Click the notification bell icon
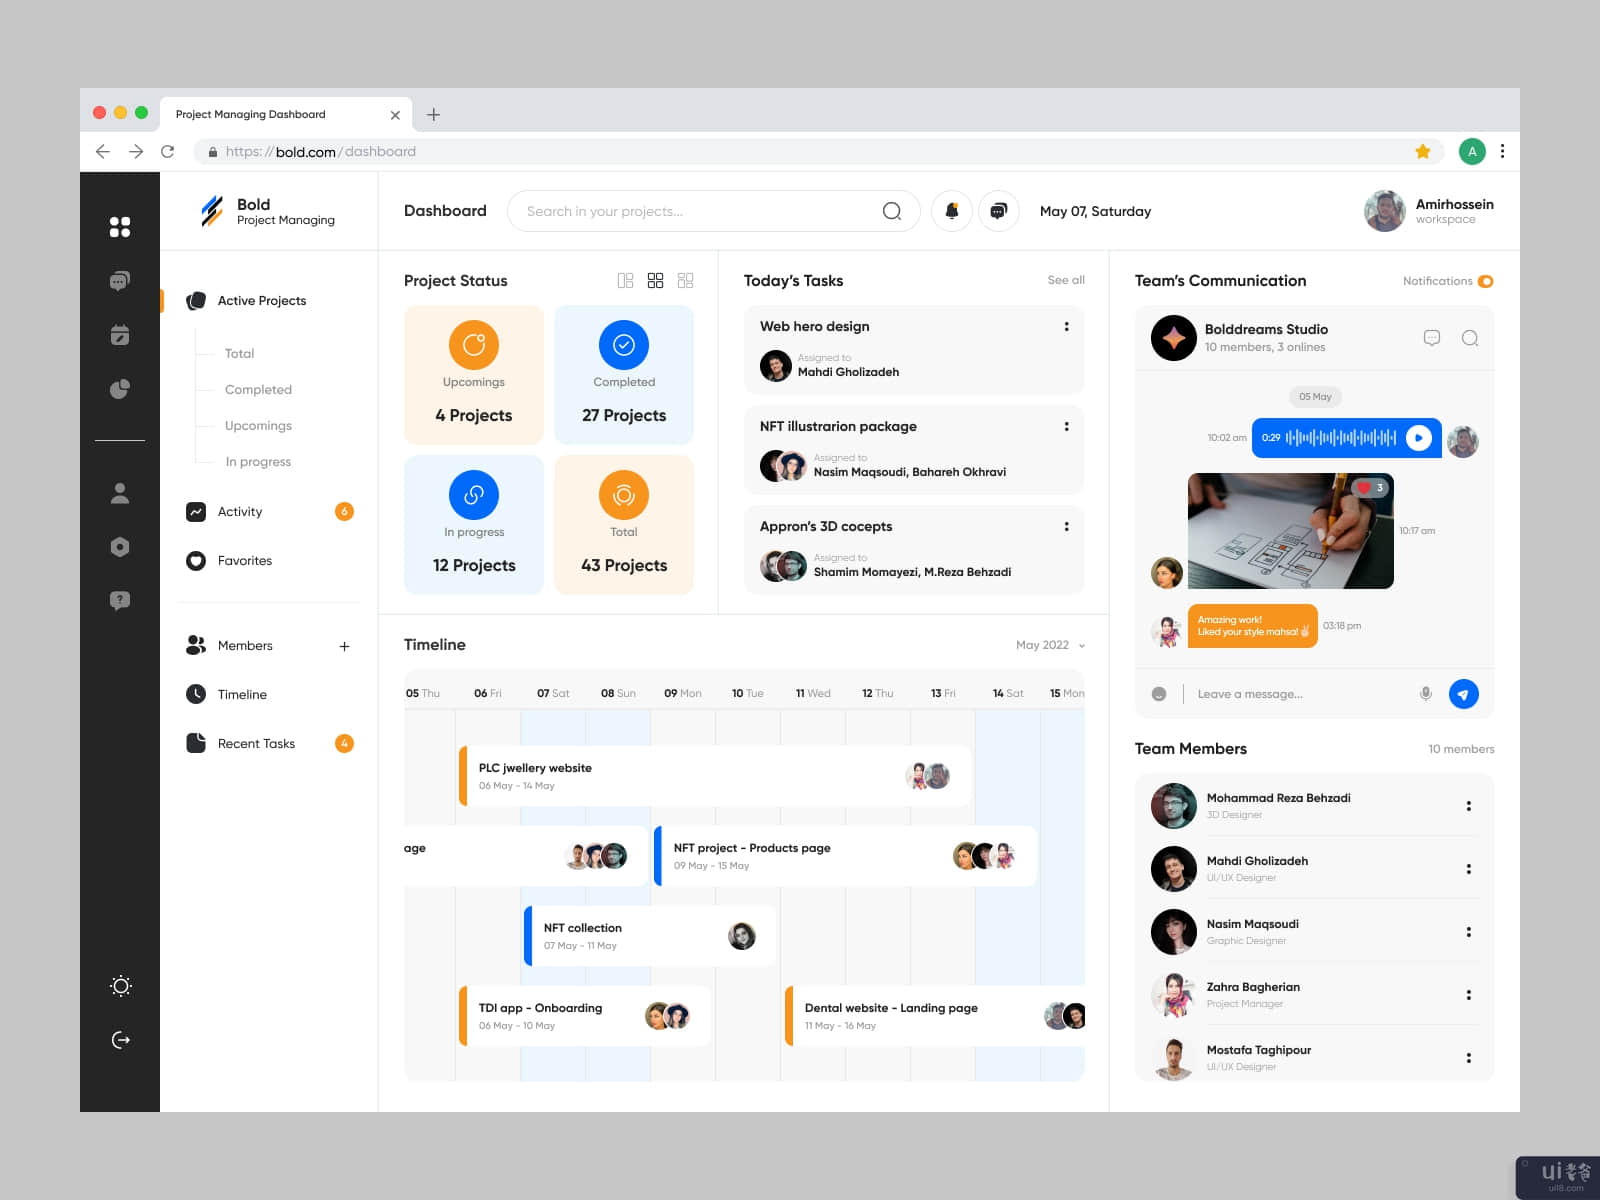This screenshot has width=1600, height=1200. [x=951, y=211]
